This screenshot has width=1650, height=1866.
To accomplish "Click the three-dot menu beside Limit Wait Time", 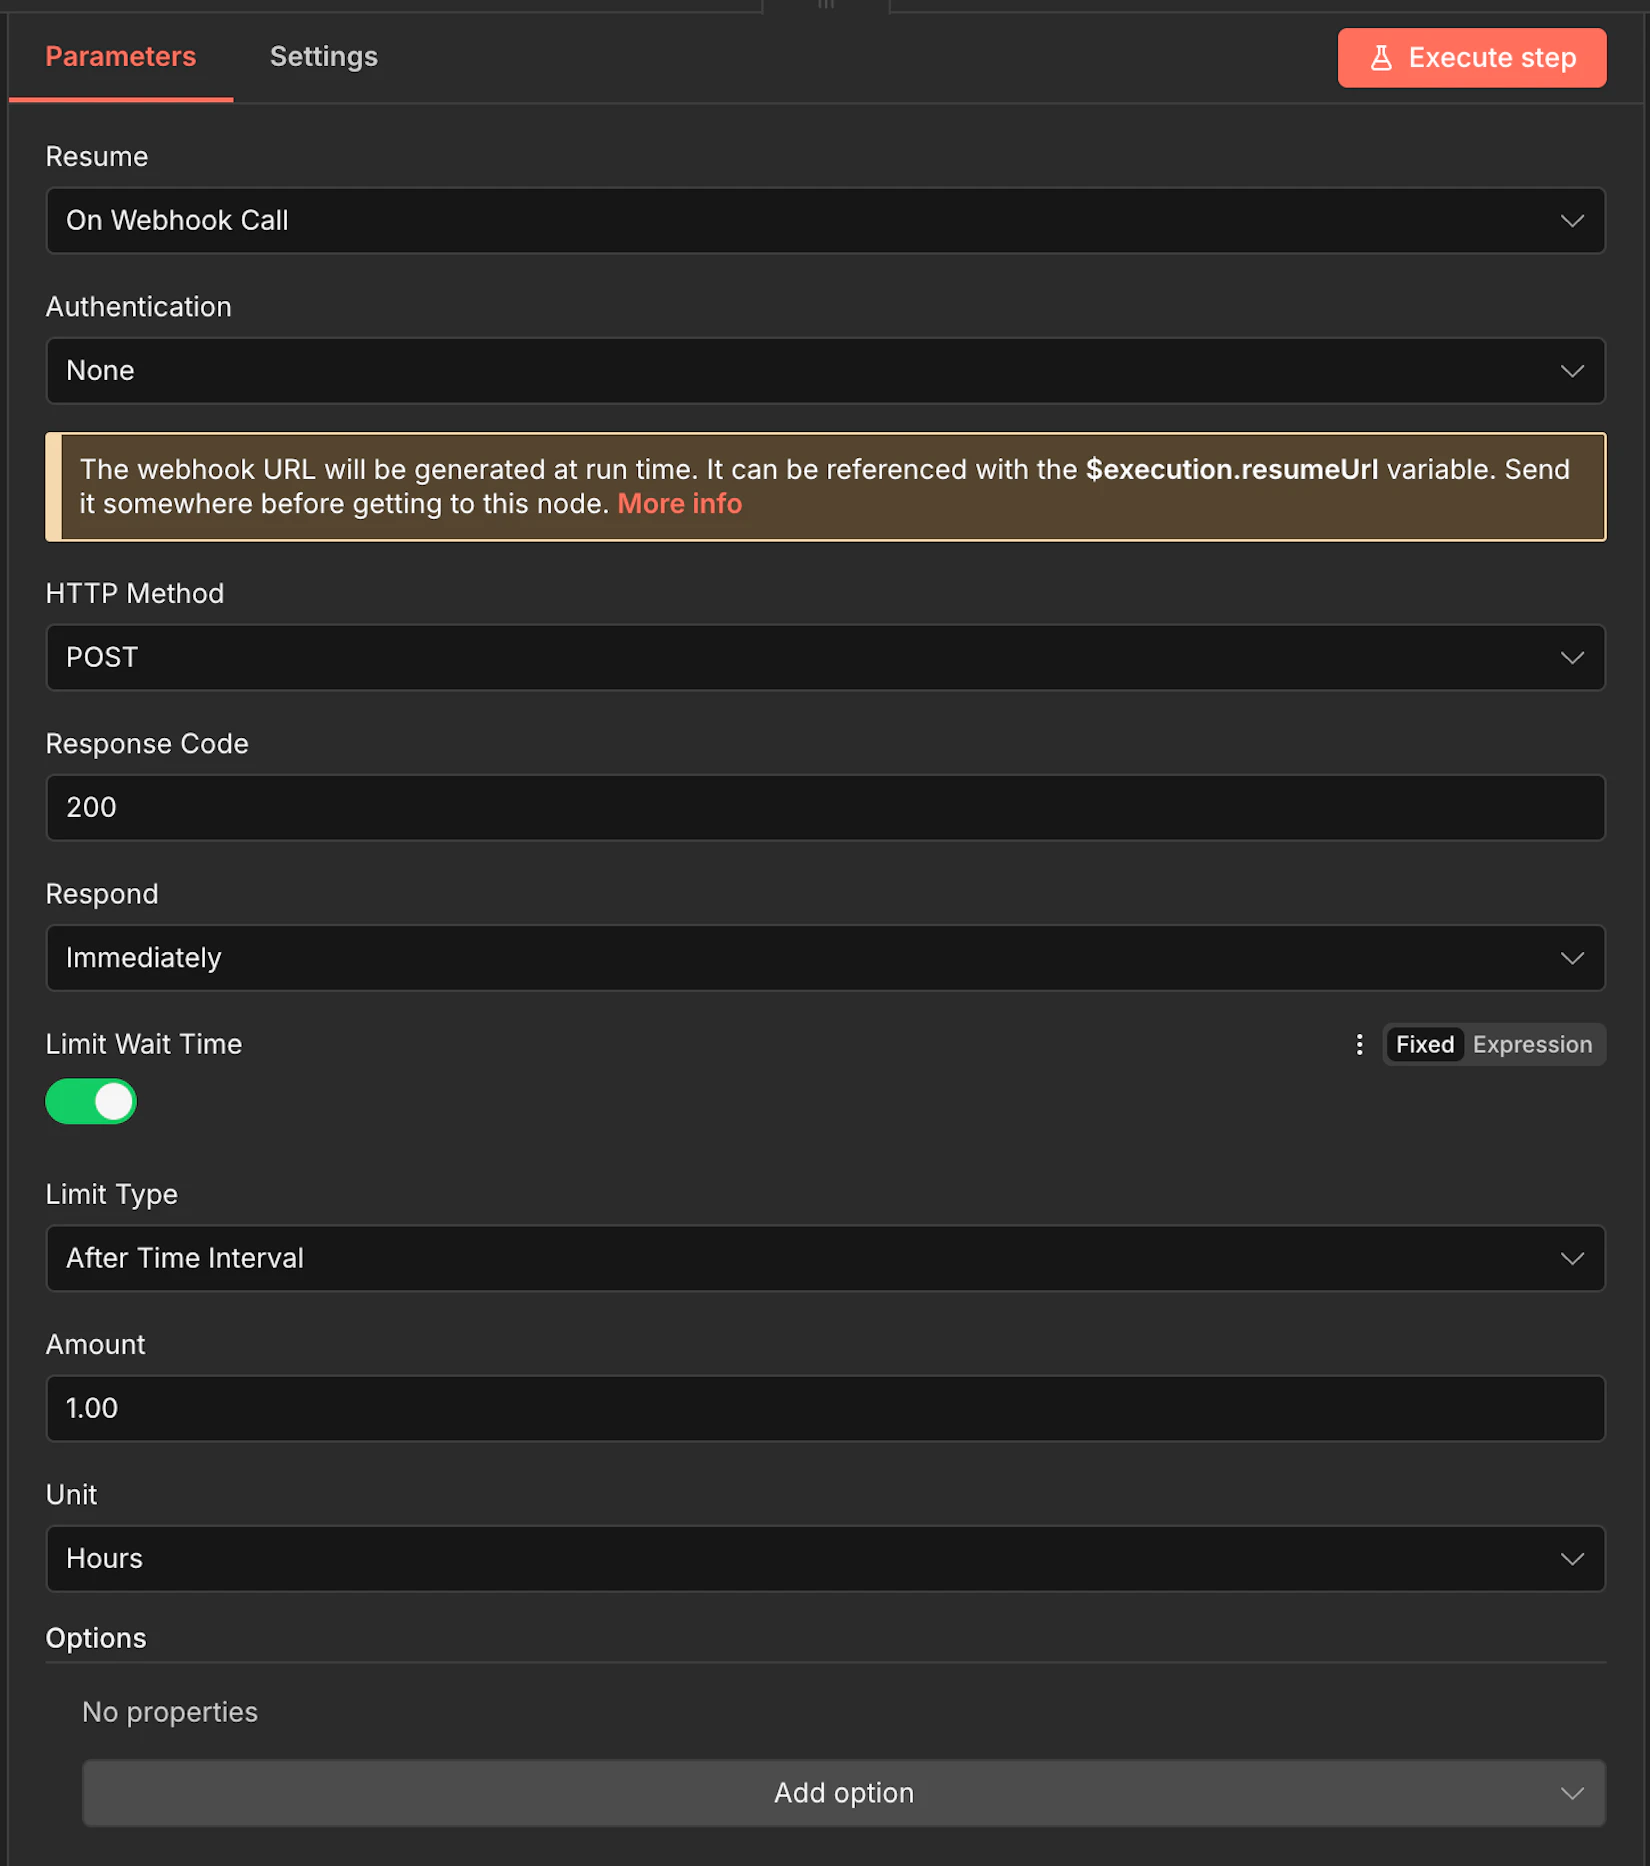I will coord(1359,1044).
